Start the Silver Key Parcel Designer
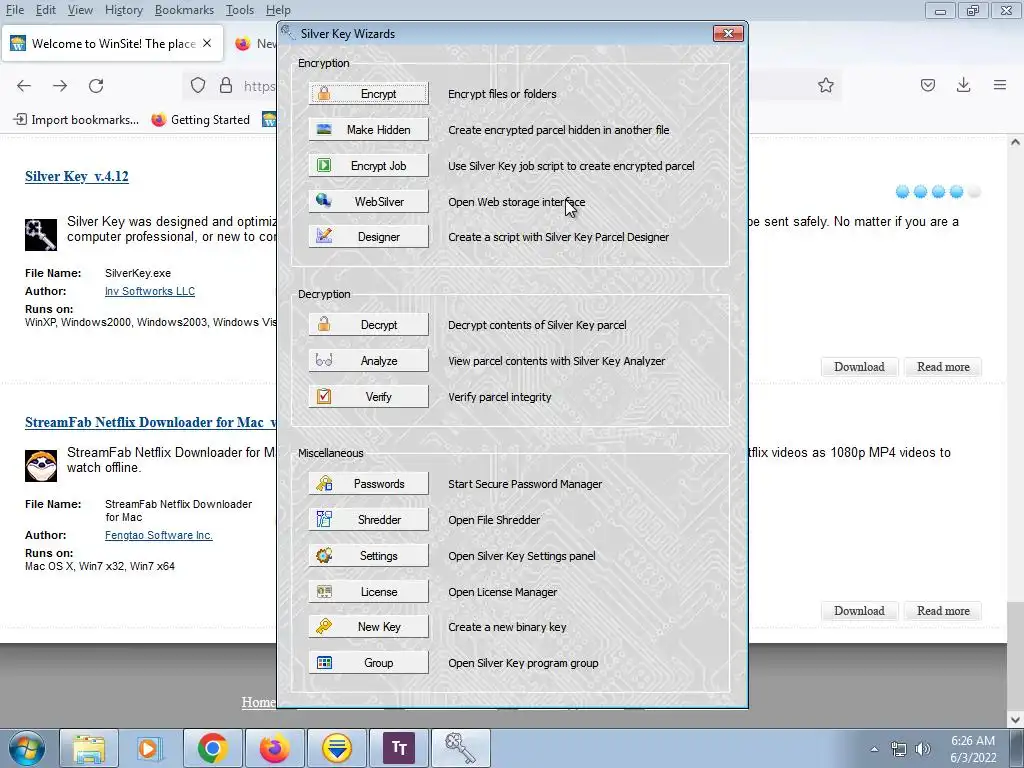This screenshot has height=768, width=1024. (x=368, y=236)
